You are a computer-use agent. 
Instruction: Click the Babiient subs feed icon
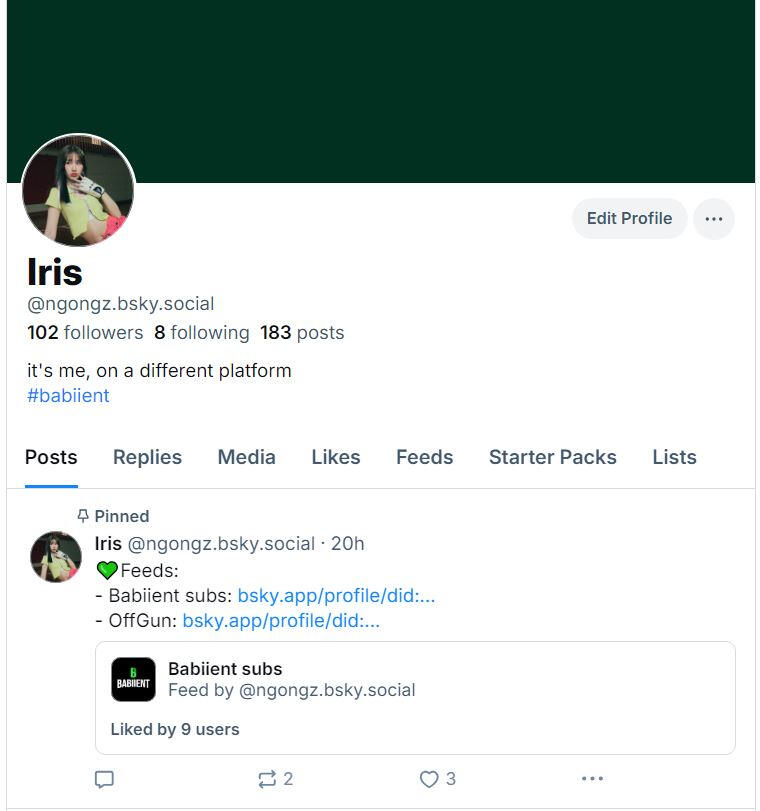[x=133, y=679]
